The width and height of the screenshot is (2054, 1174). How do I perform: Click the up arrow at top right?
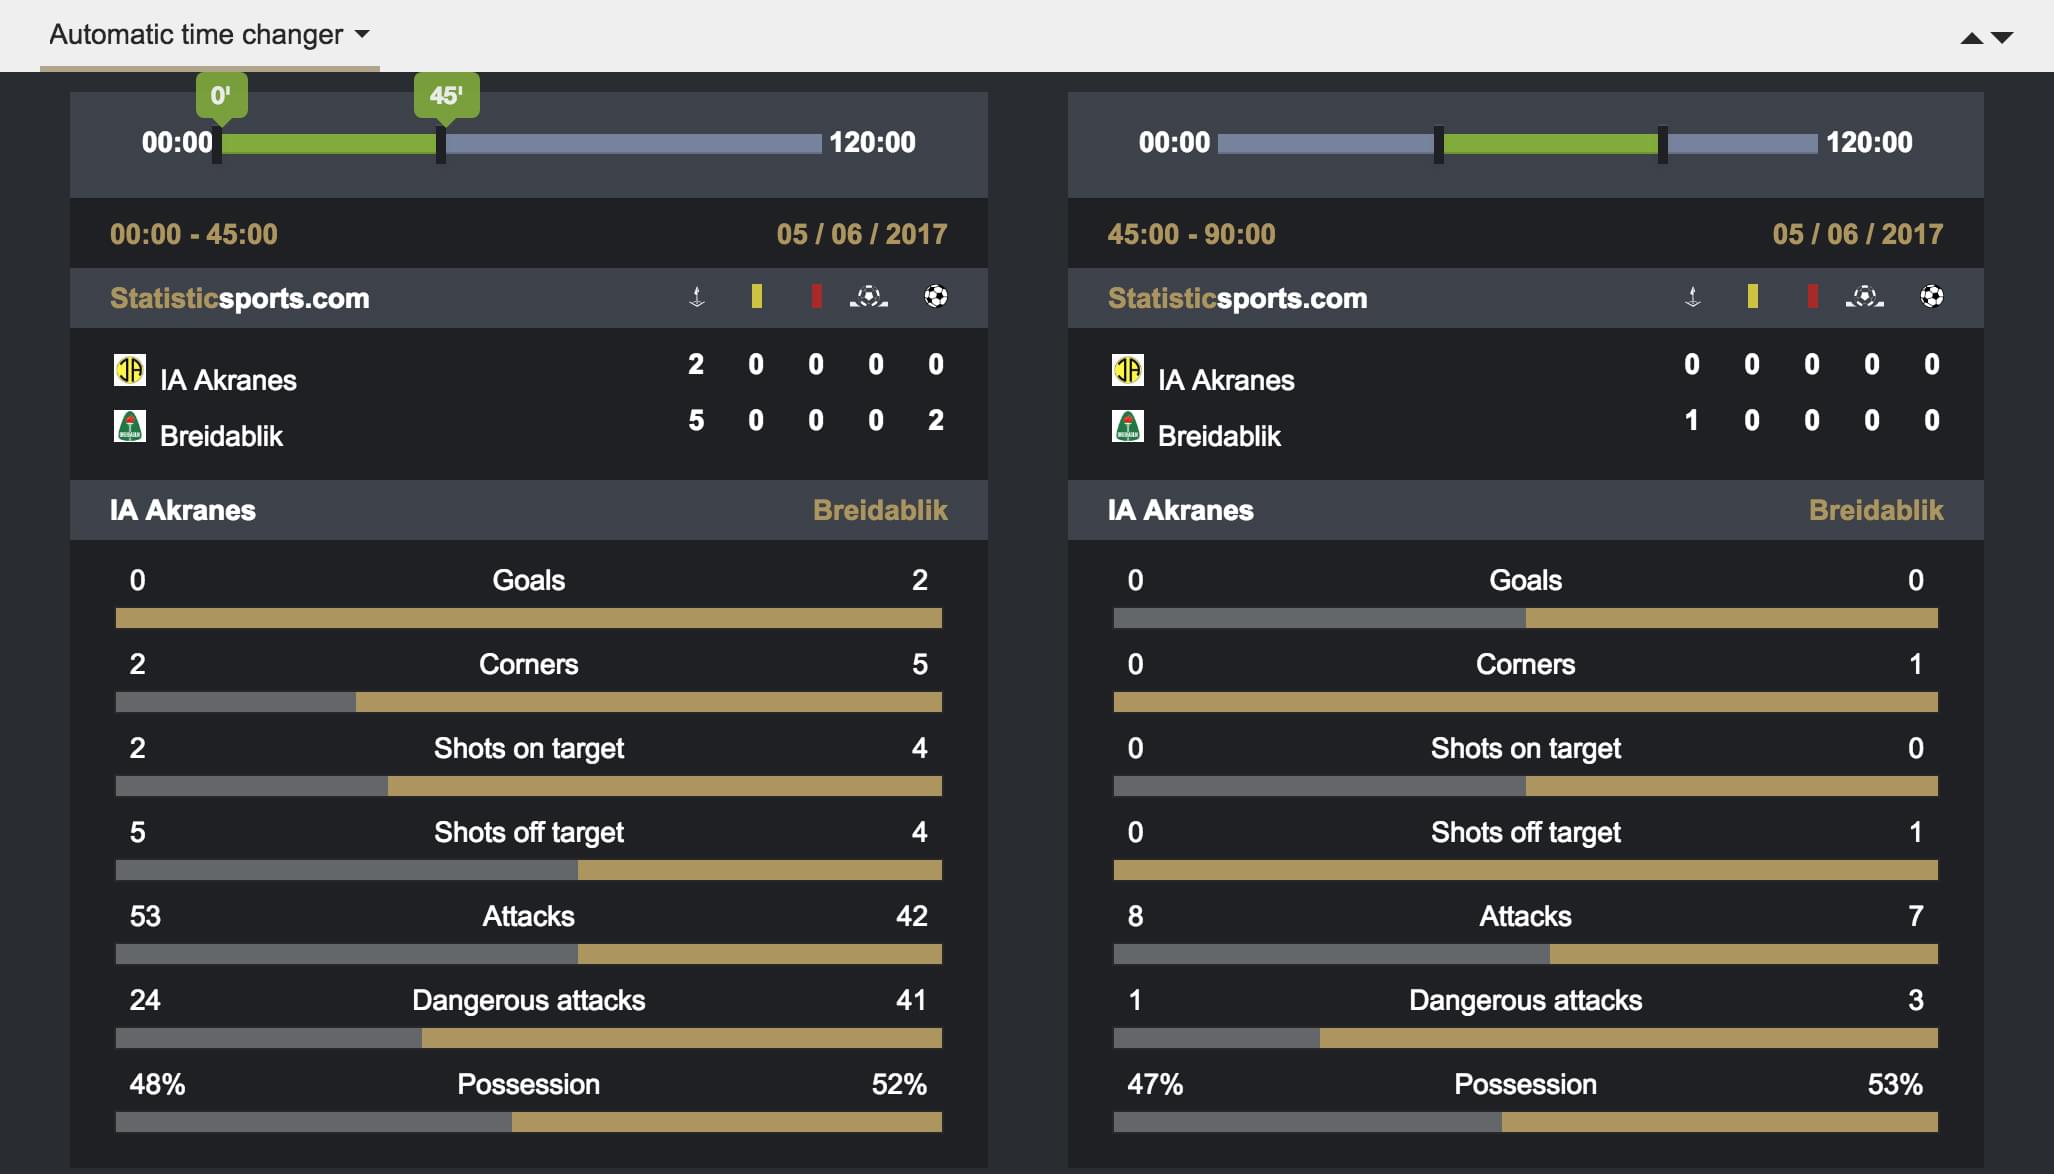[1972, 38]
